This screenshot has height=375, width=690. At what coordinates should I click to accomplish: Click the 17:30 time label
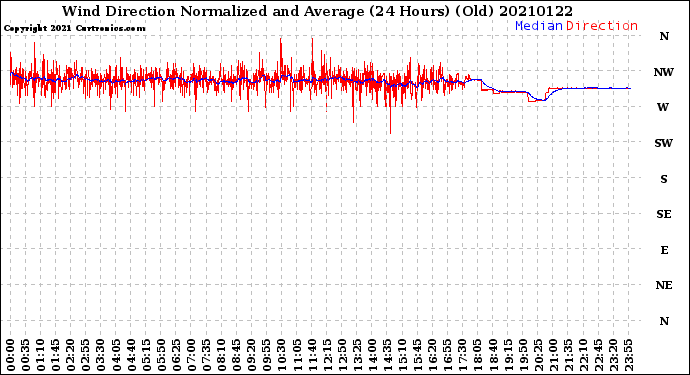[462, 355]
